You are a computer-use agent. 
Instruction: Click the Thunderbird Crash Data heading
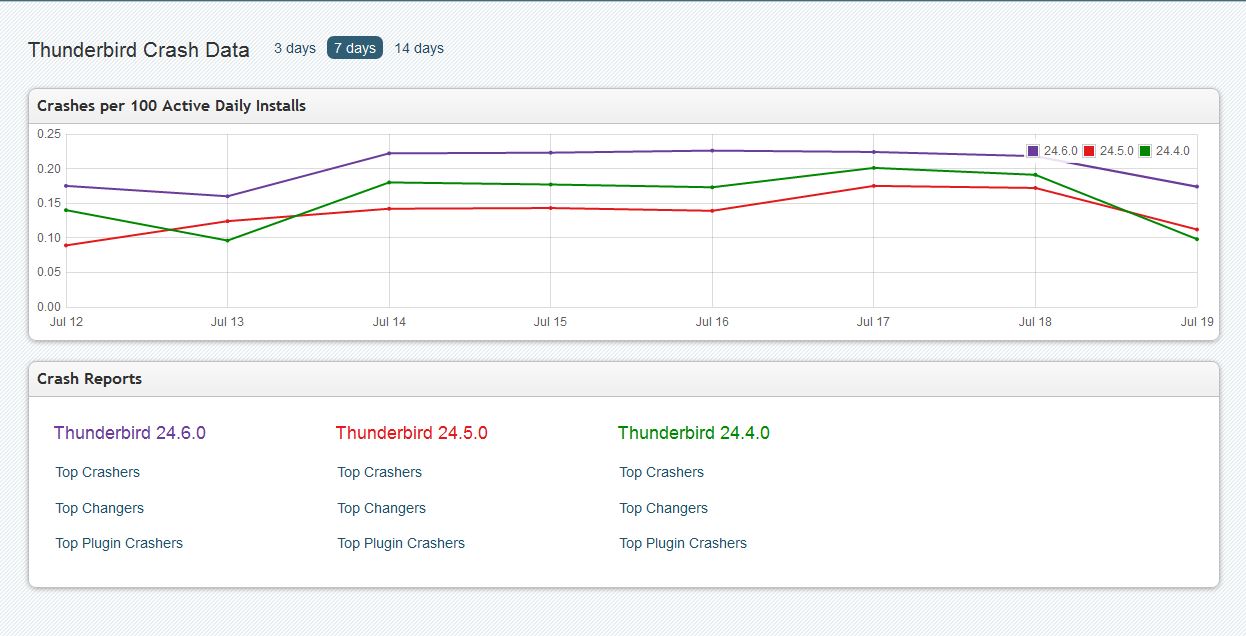[x=139, y=50]
